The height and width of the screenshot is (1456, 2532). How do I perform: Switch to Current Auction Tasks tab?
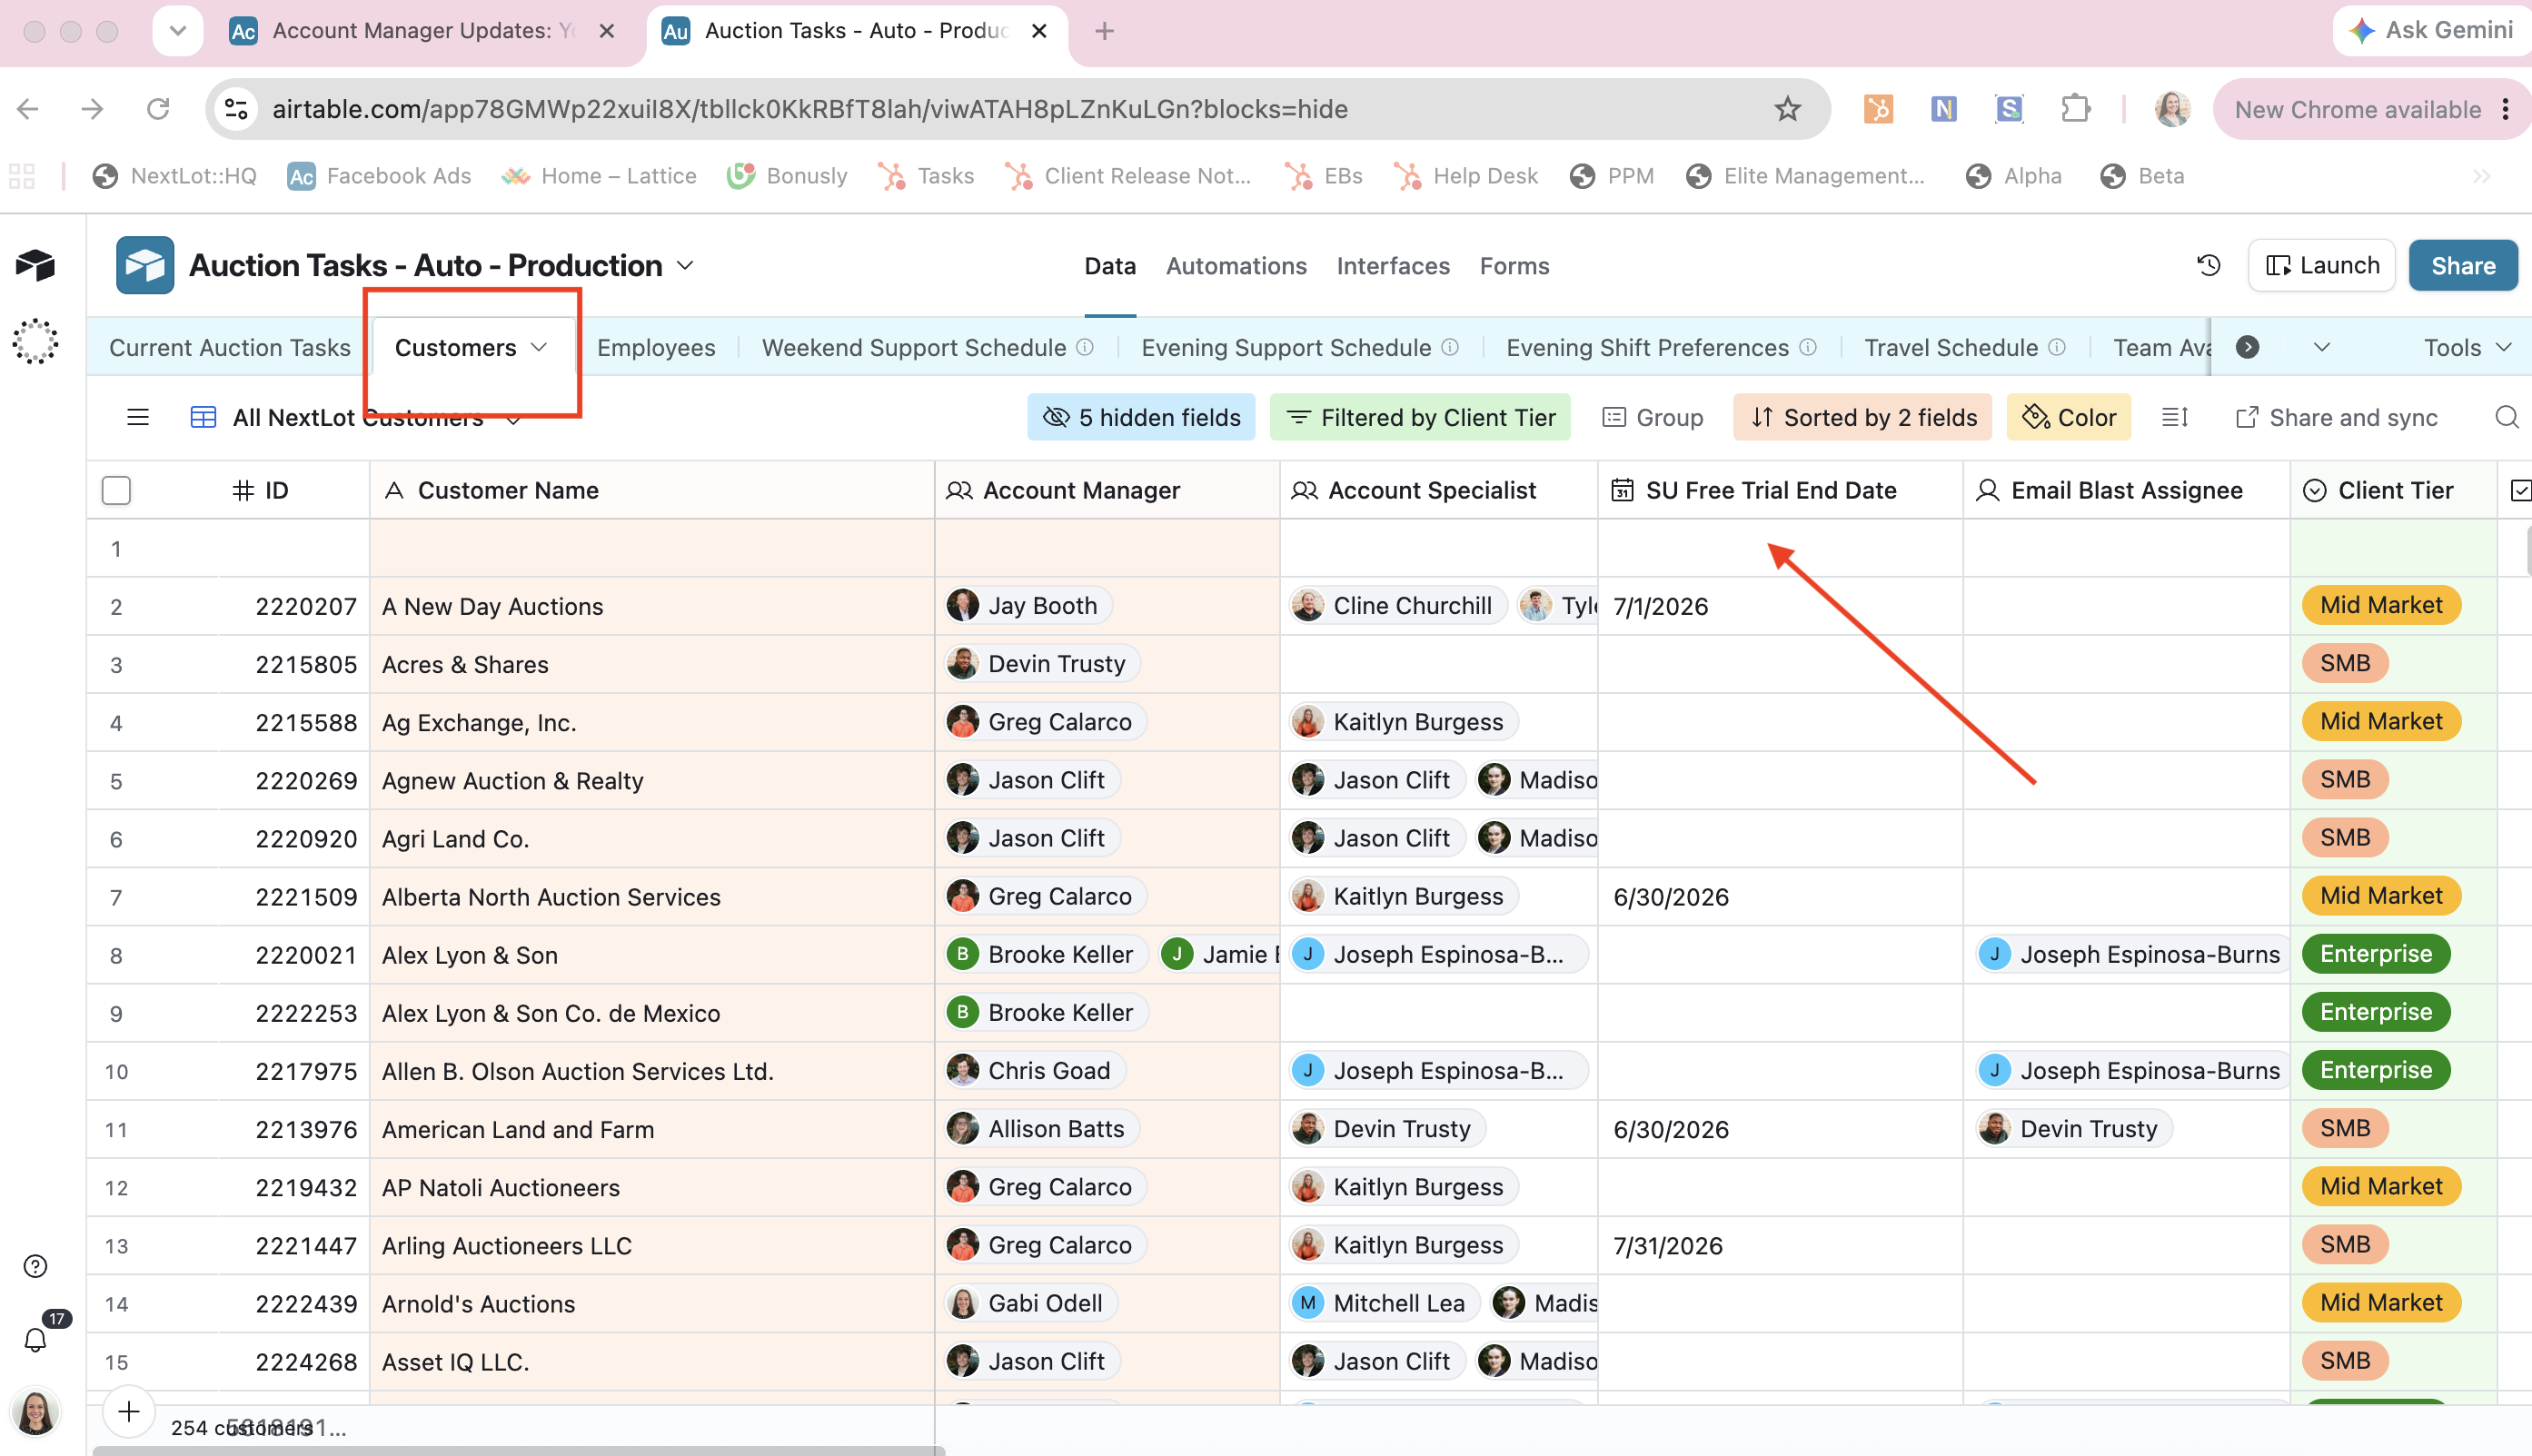[x=230, y=347]
